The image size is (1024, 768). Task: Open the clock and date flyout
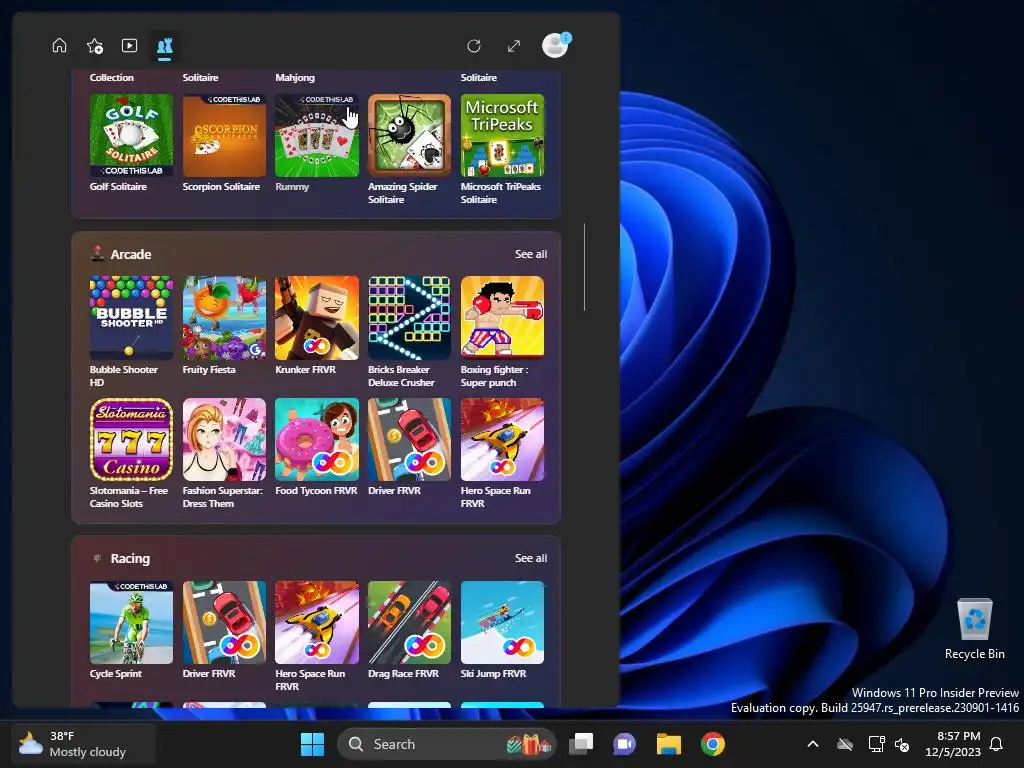(x=953, y=744)
